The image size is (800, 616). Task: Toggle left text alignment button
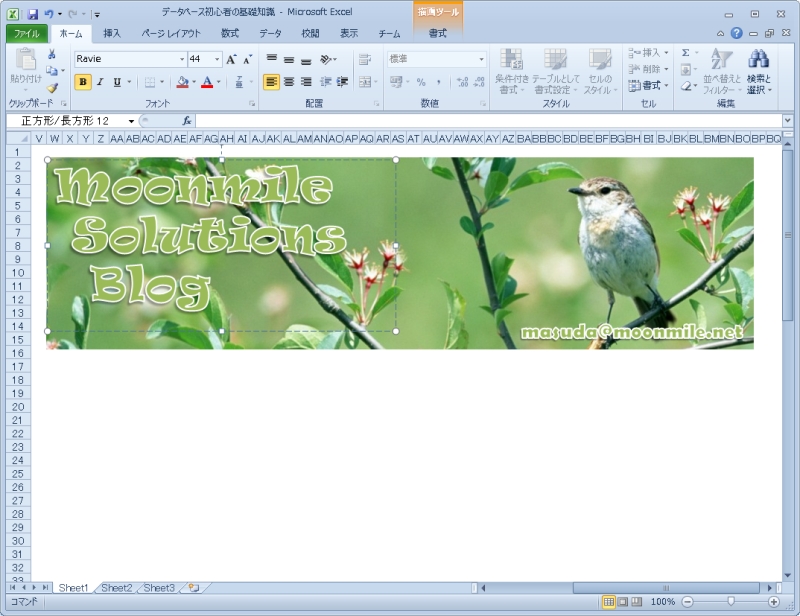point(272,82)
